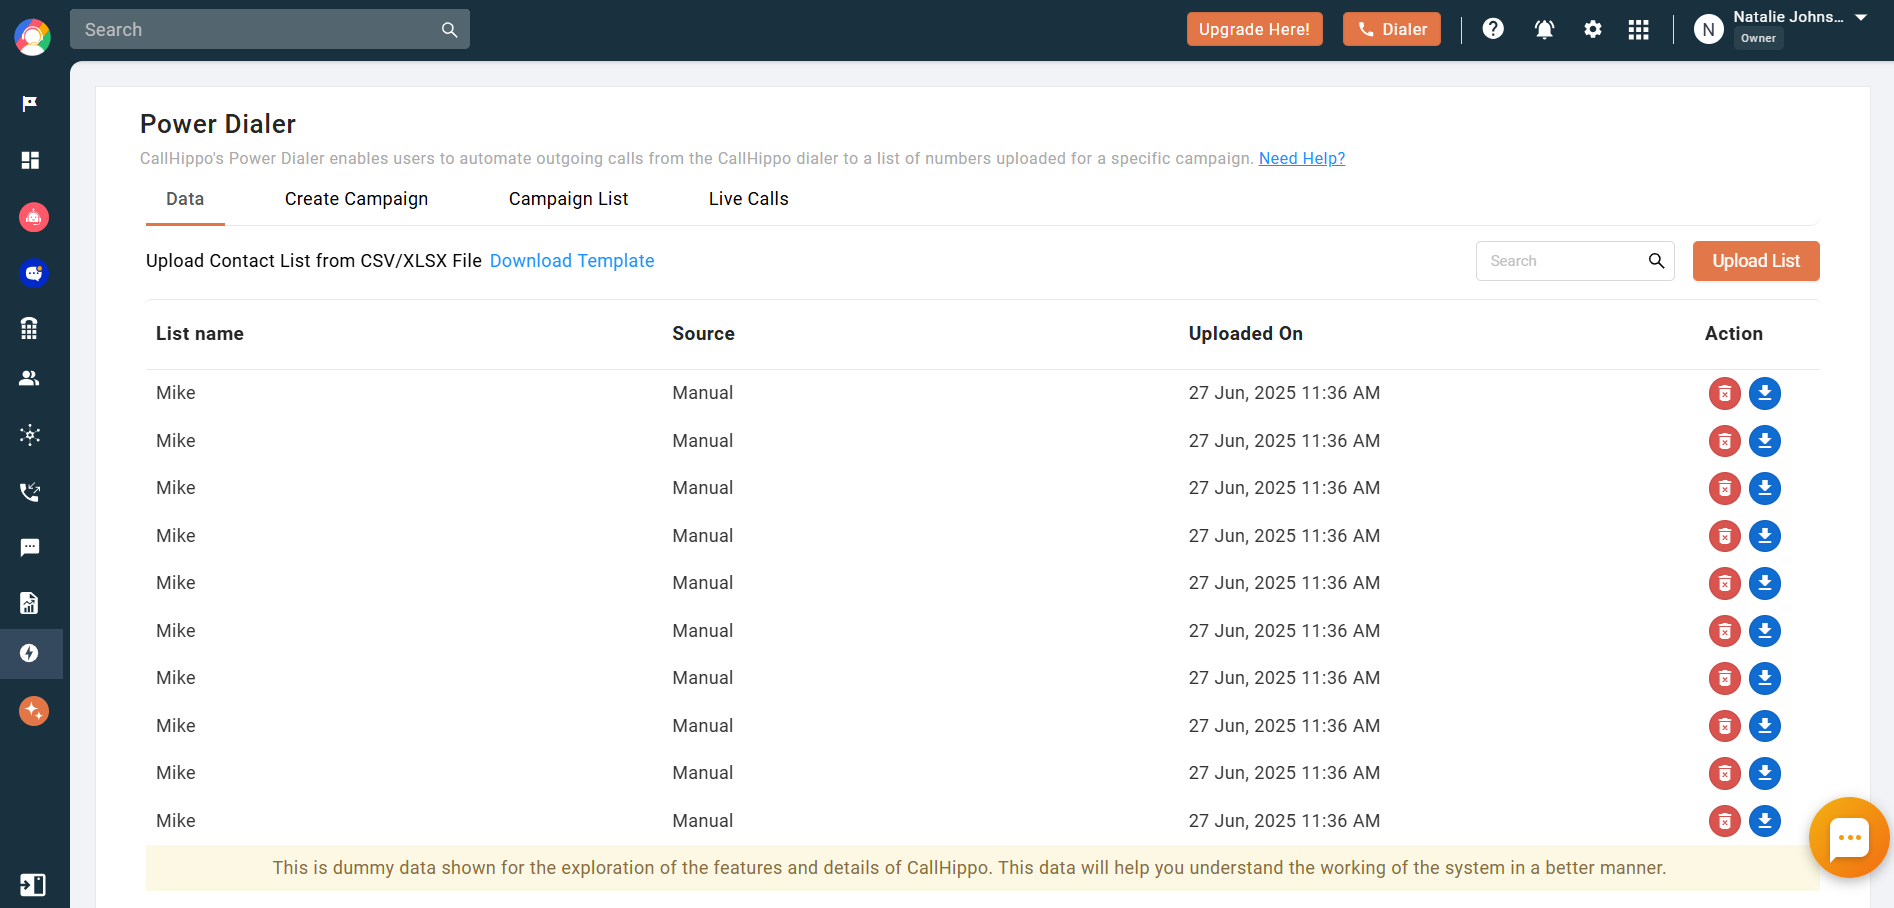
Task: Click the magnifier icon in list search box
Action: [x=1656, y=261]
